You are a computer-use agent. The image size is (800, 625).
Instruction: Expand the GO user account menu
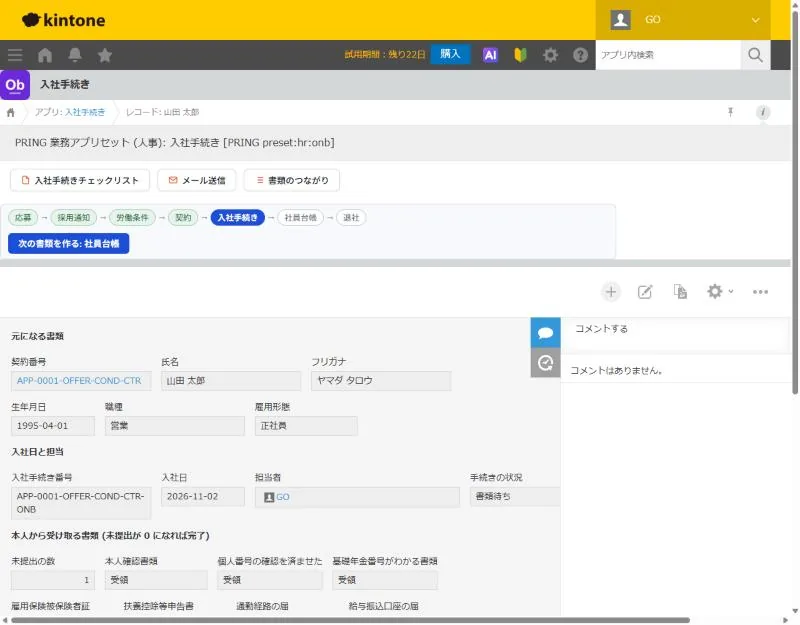click(x=683, y=20)
